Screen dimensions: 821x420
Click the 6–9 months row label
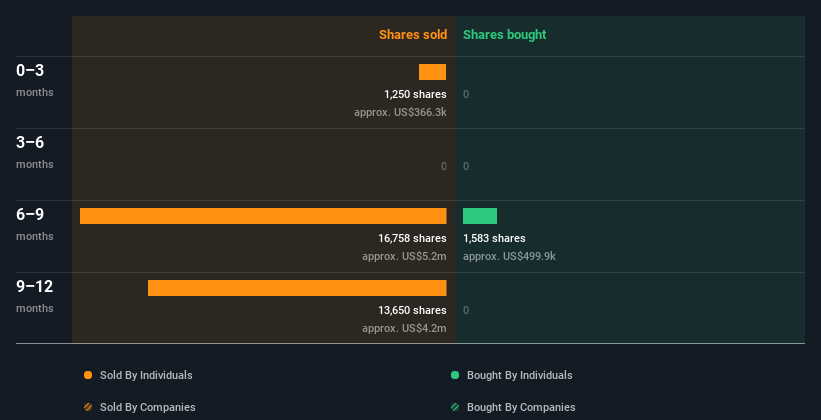tap(35, 224)
